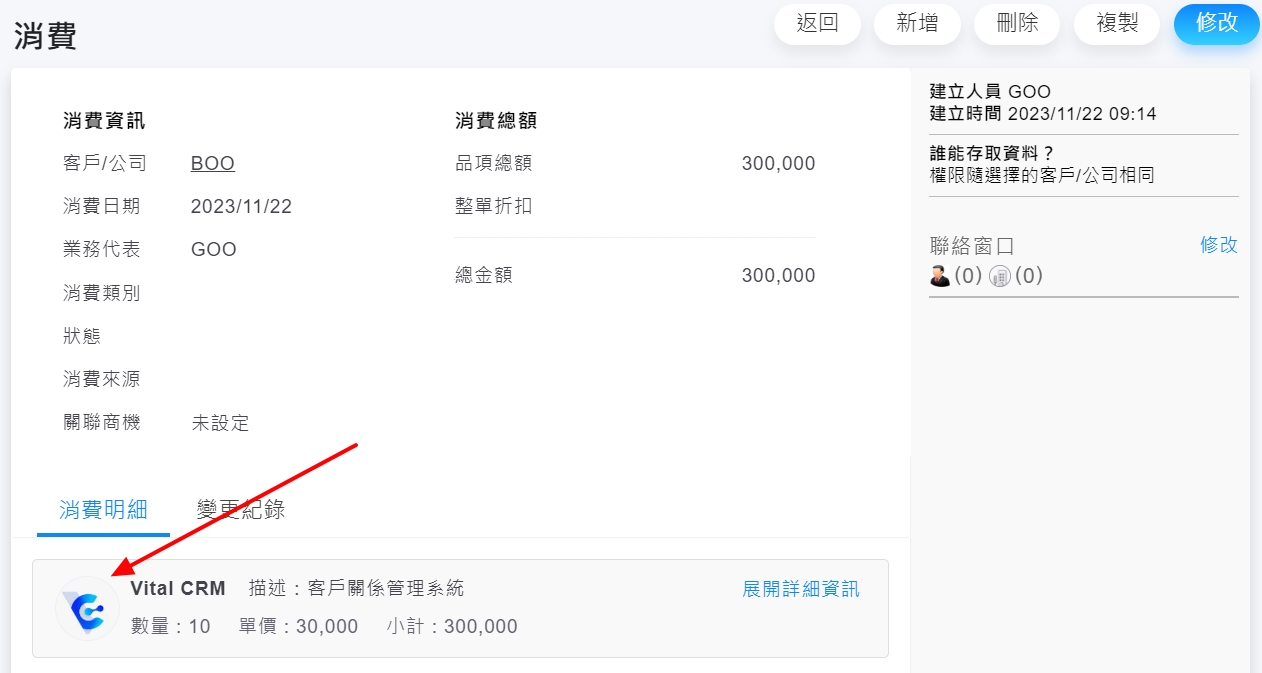Expand details via 展開詳細資訊
Image resolution: width=1262 pixels, height=673 pixels.
click(800, 589)
